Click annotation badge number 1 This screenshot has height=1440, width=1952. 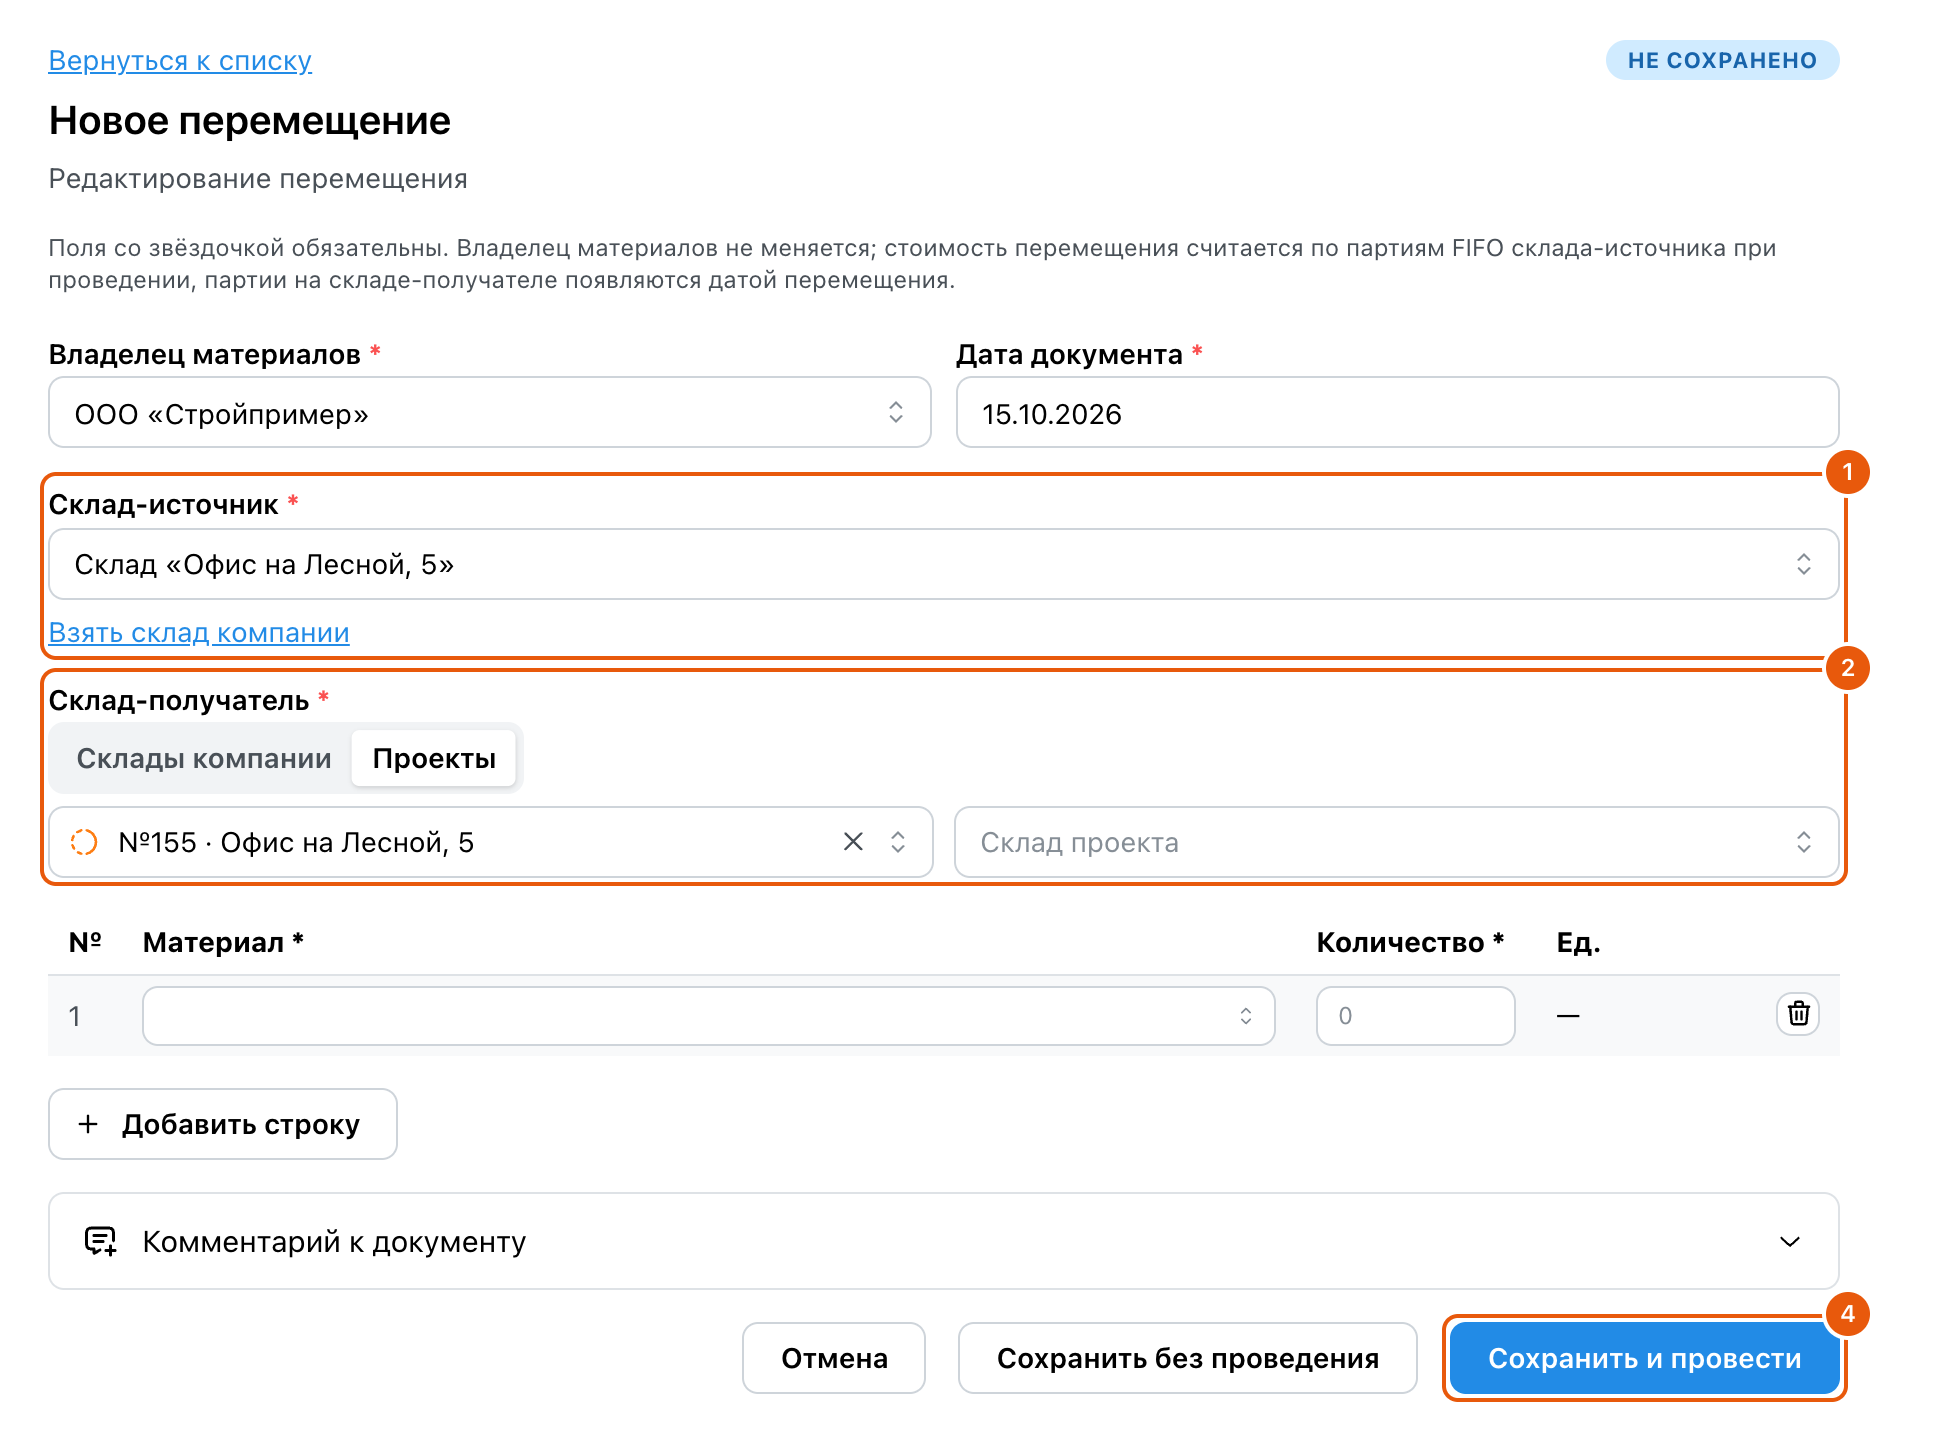tap(1847, 471)
